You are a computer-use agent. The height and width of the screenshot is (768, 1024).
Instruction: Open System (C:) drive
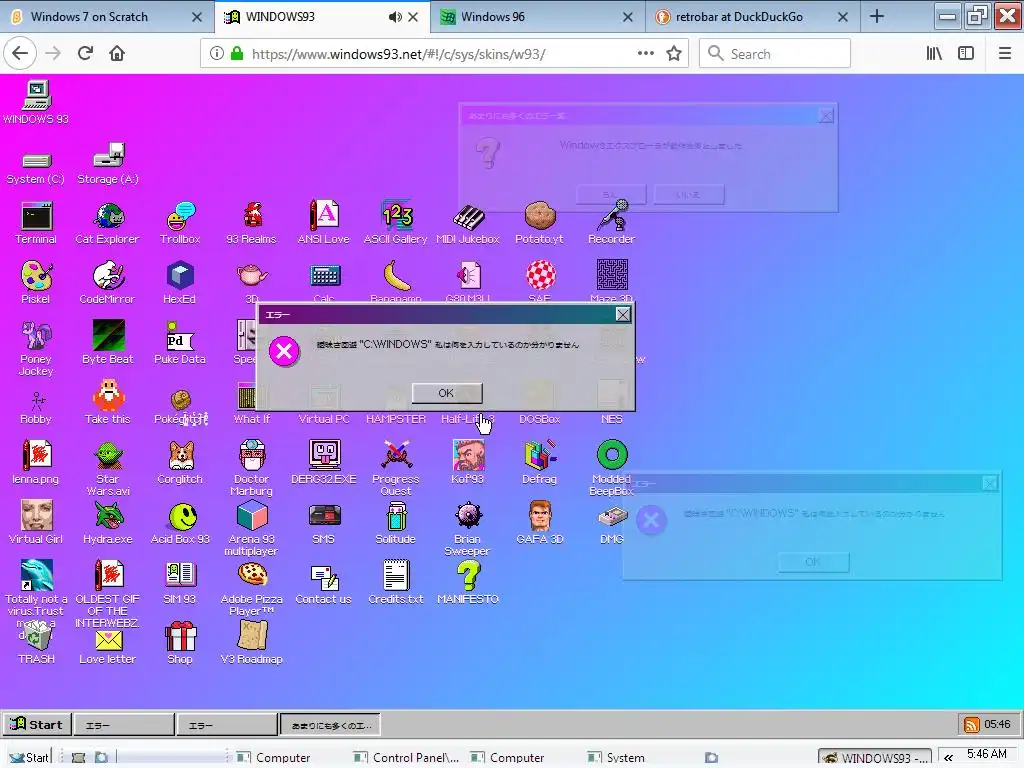37,168
